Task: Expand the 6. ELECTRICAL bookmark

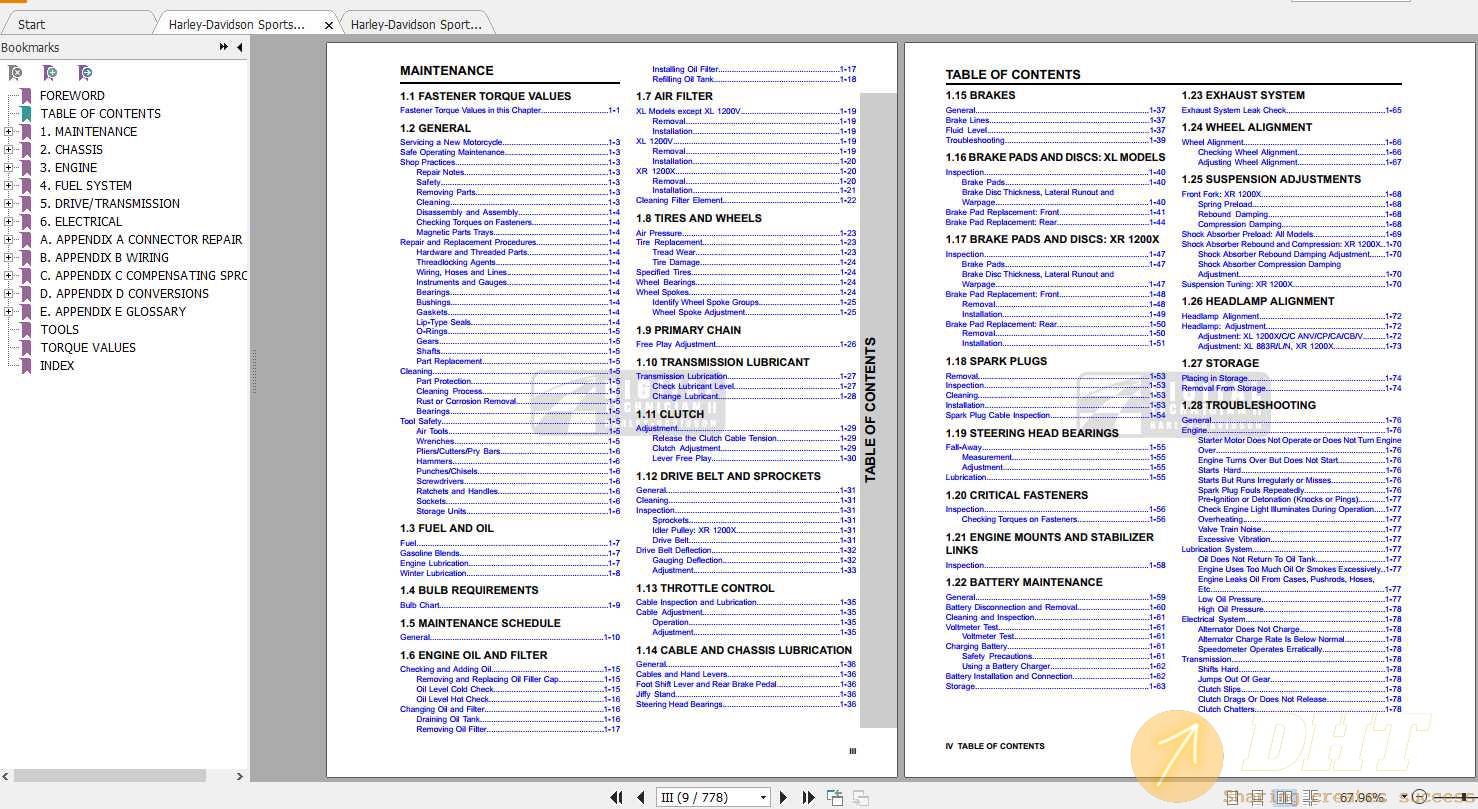Action: [x=9, y=222]
